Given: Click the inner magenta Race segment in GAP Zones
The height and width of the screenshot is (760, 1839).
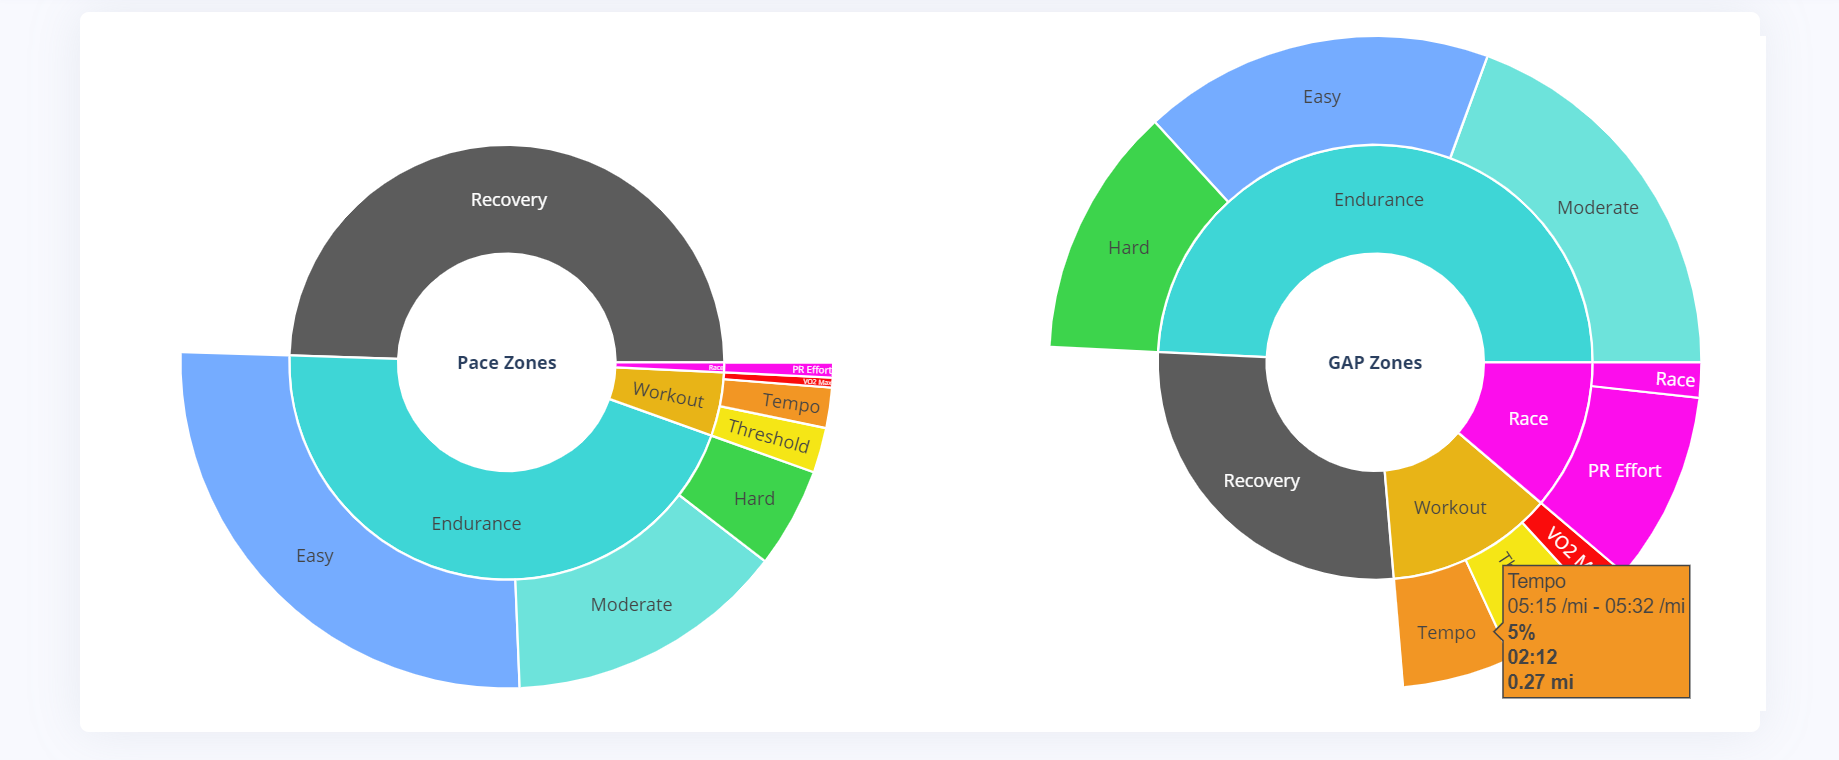Looking at the screenshot, I should coord(1527,419).
